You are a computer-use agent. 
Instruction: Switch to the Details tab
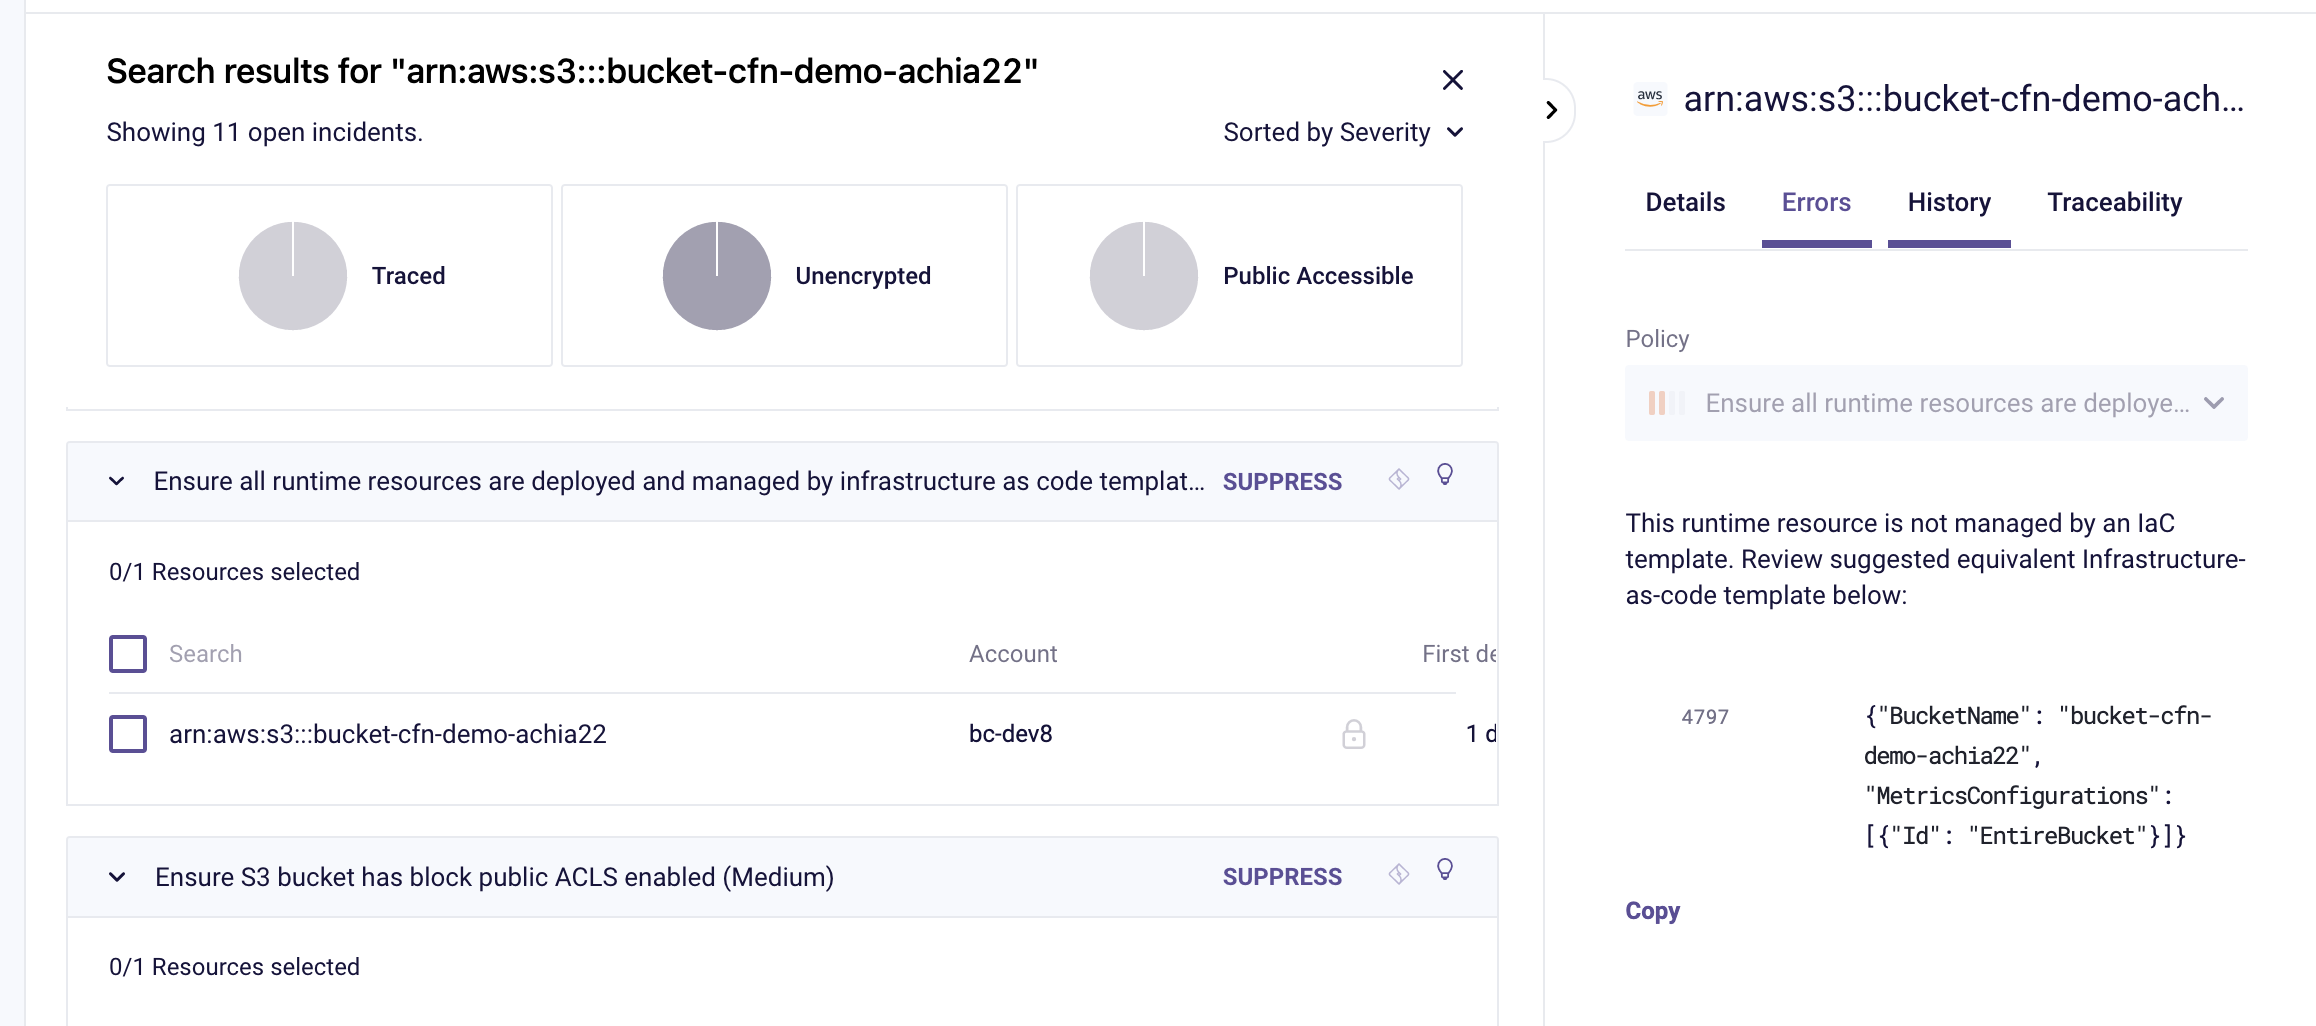point(1685,202)
